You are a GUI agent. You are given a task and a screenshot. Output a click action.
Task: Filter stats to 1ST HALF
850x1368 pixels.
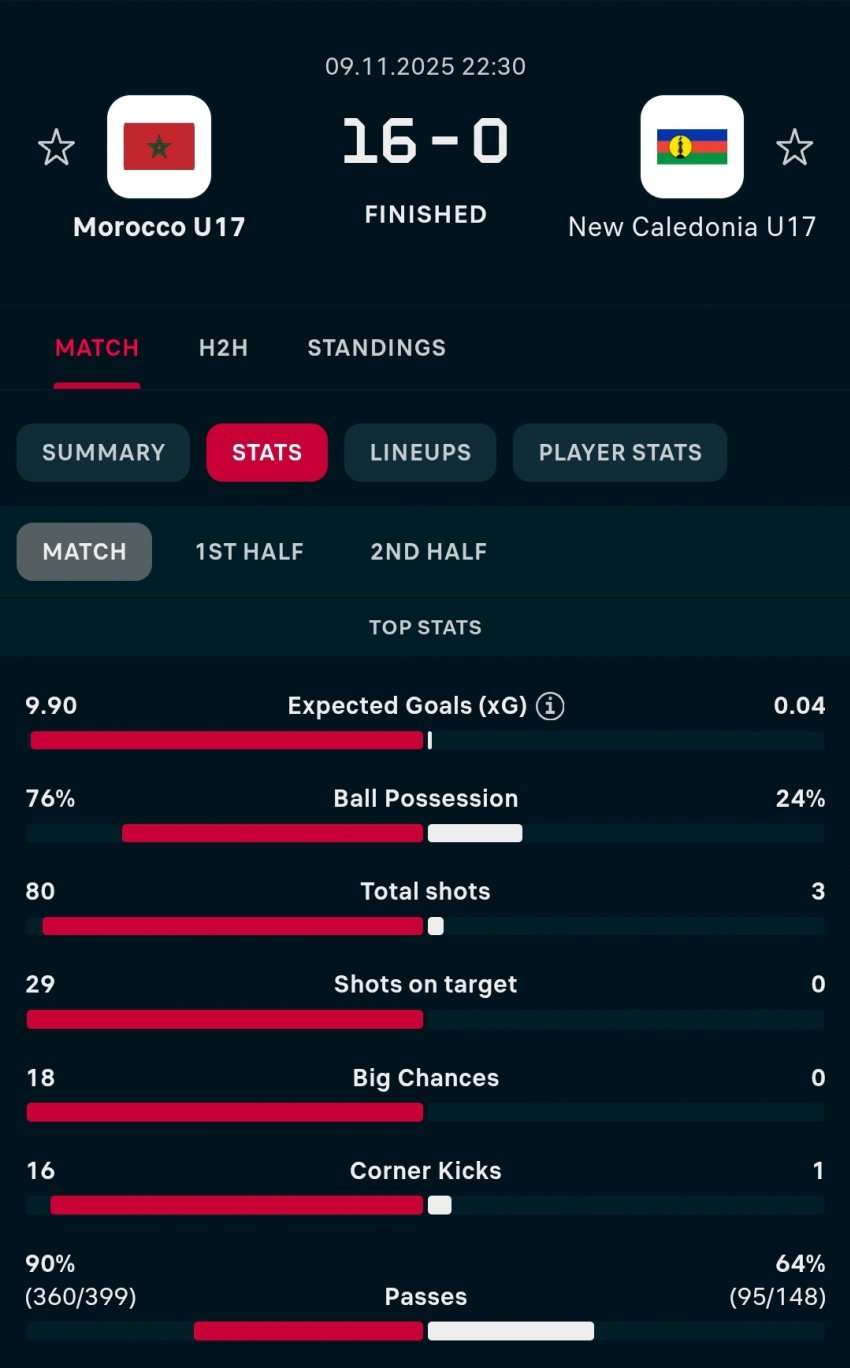(249, 552)
